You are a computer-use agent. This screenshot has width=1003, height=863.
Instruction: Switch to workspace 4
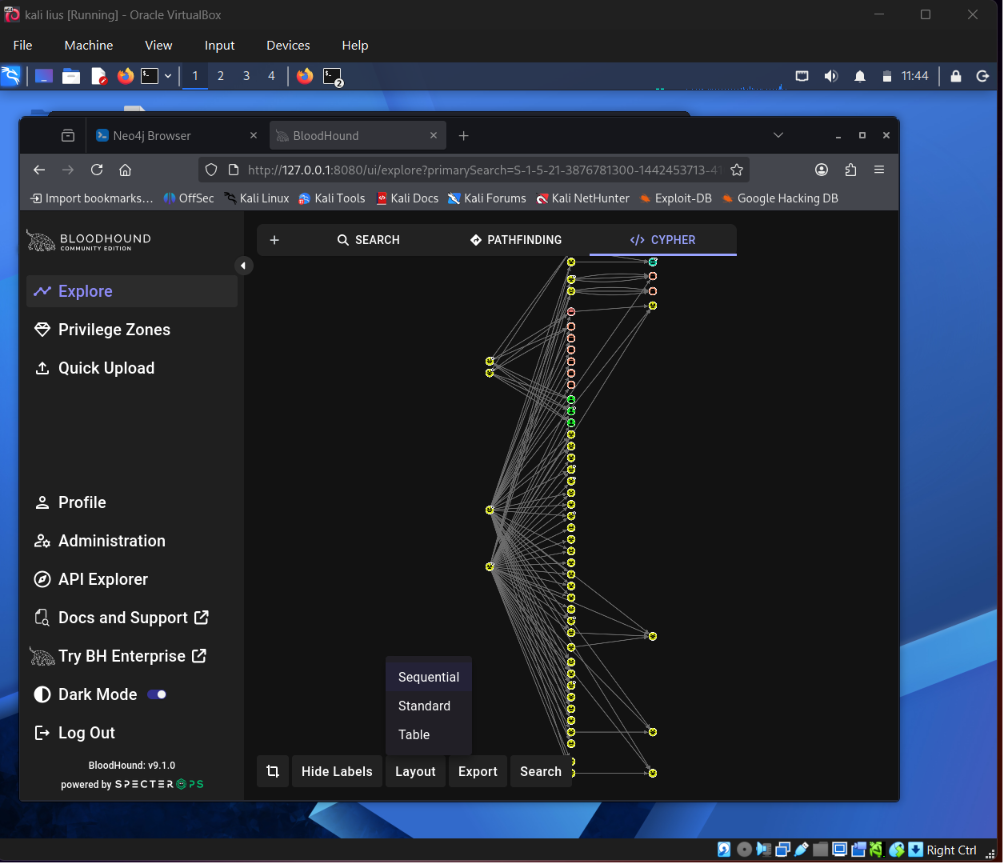(271, 76)
